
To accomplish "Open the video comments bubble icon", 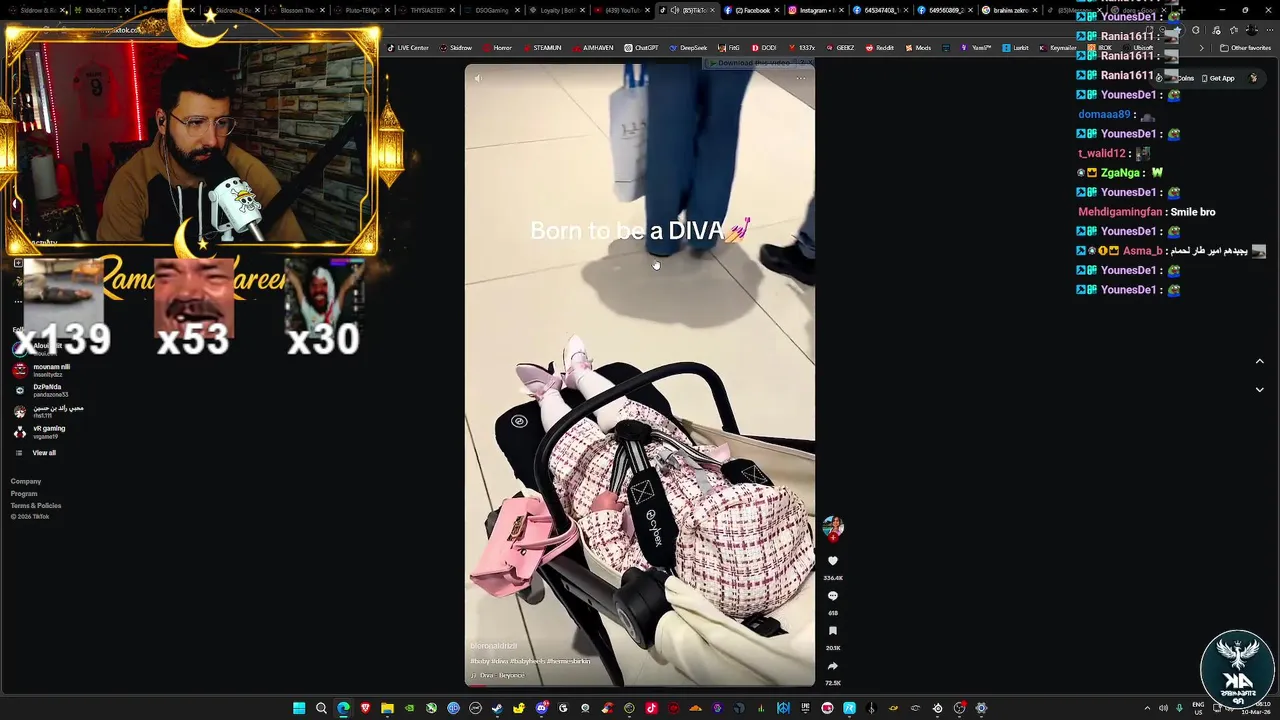I will pos(832,596).
